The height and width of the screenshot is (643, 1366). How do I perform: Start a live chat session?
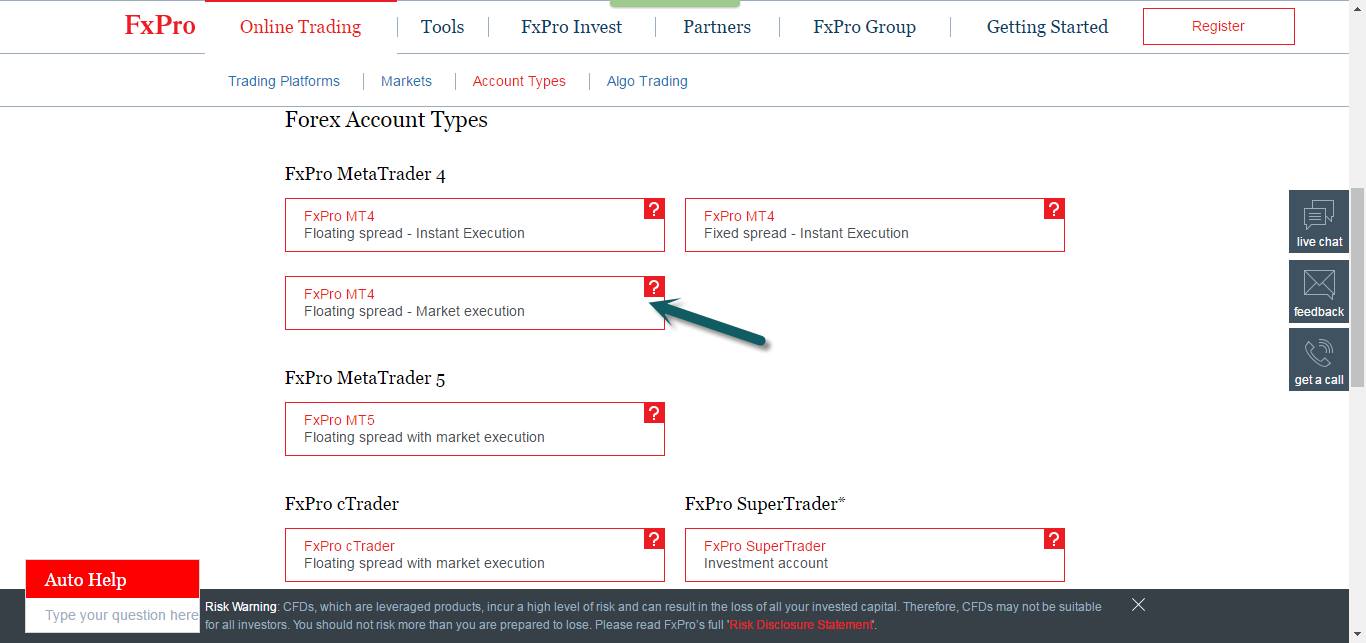(x=1319, y=221)
